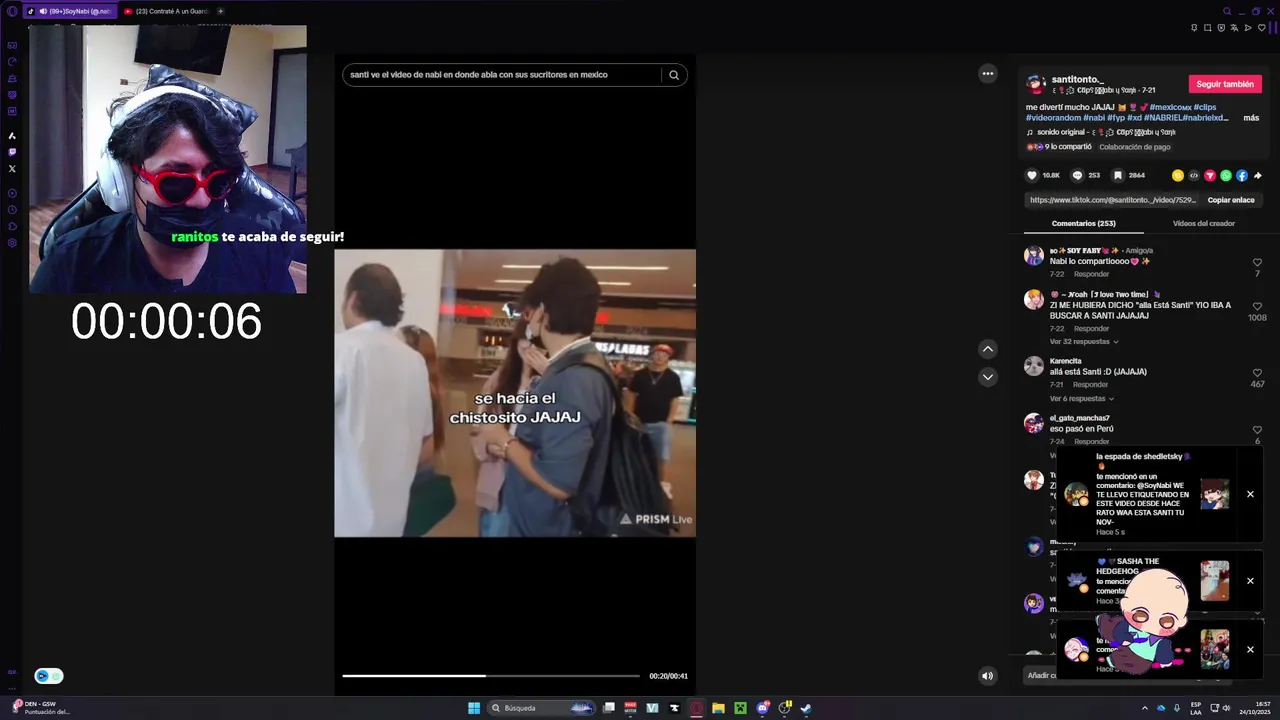Click the search magnifier icon in TikTok search bar
This screenshot has height=720, width=1280.
(674, 75)
